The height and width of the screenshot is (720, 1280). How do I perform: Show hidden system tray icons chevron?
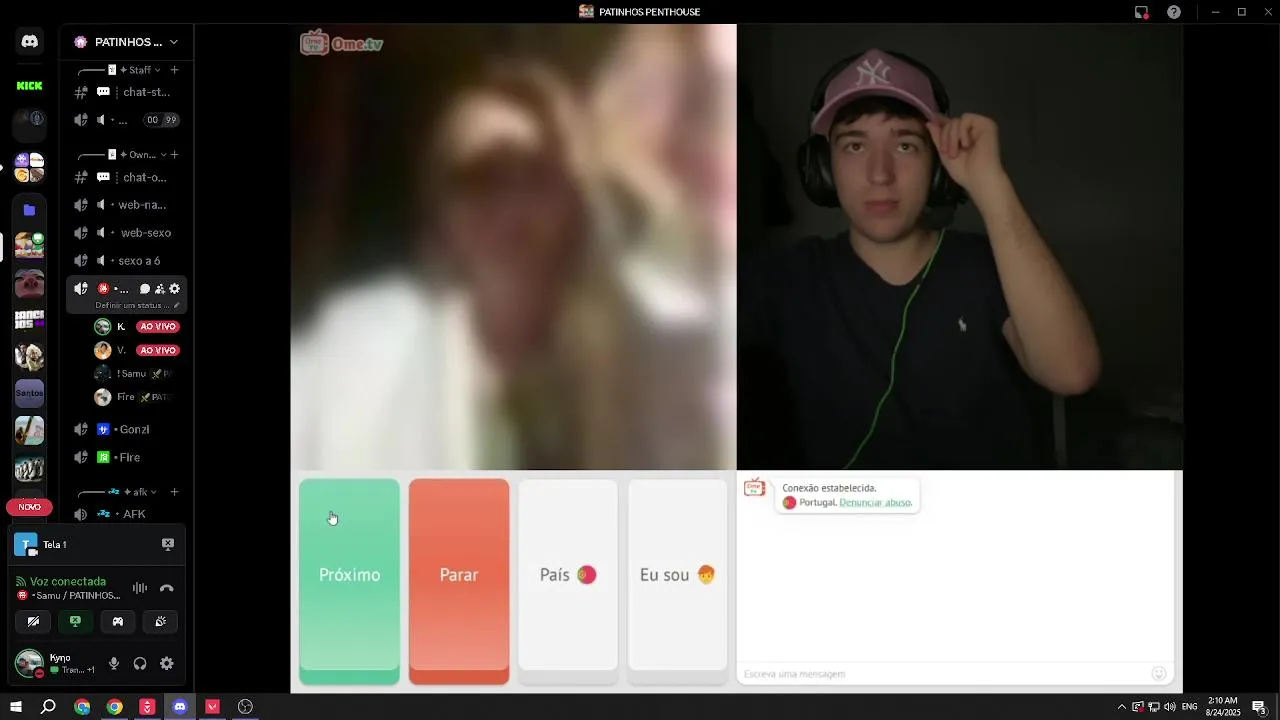coord(1121,707)
